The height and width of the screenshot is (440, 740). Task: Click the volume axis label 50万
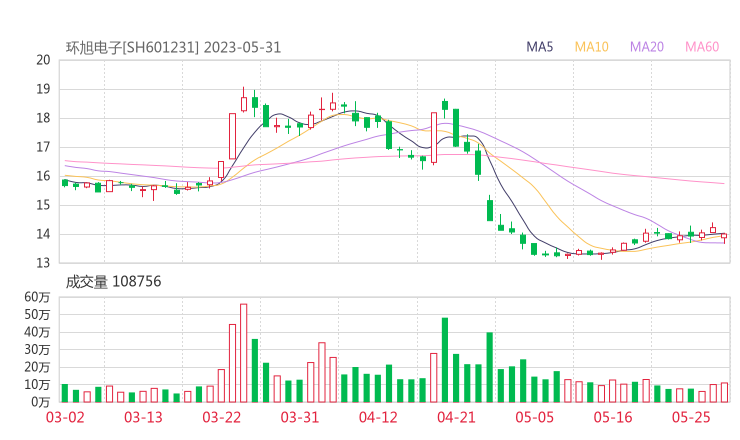37,314
